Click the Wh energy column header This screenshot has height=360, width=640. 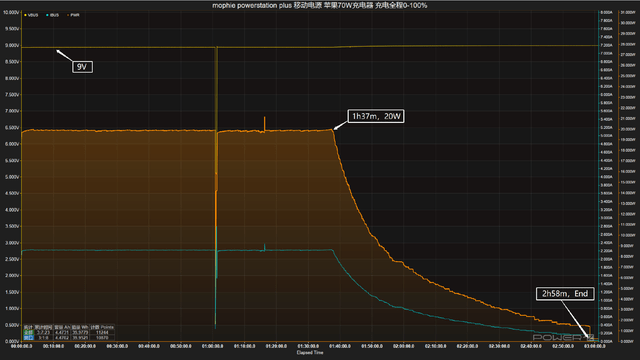(x=80, y=327)
